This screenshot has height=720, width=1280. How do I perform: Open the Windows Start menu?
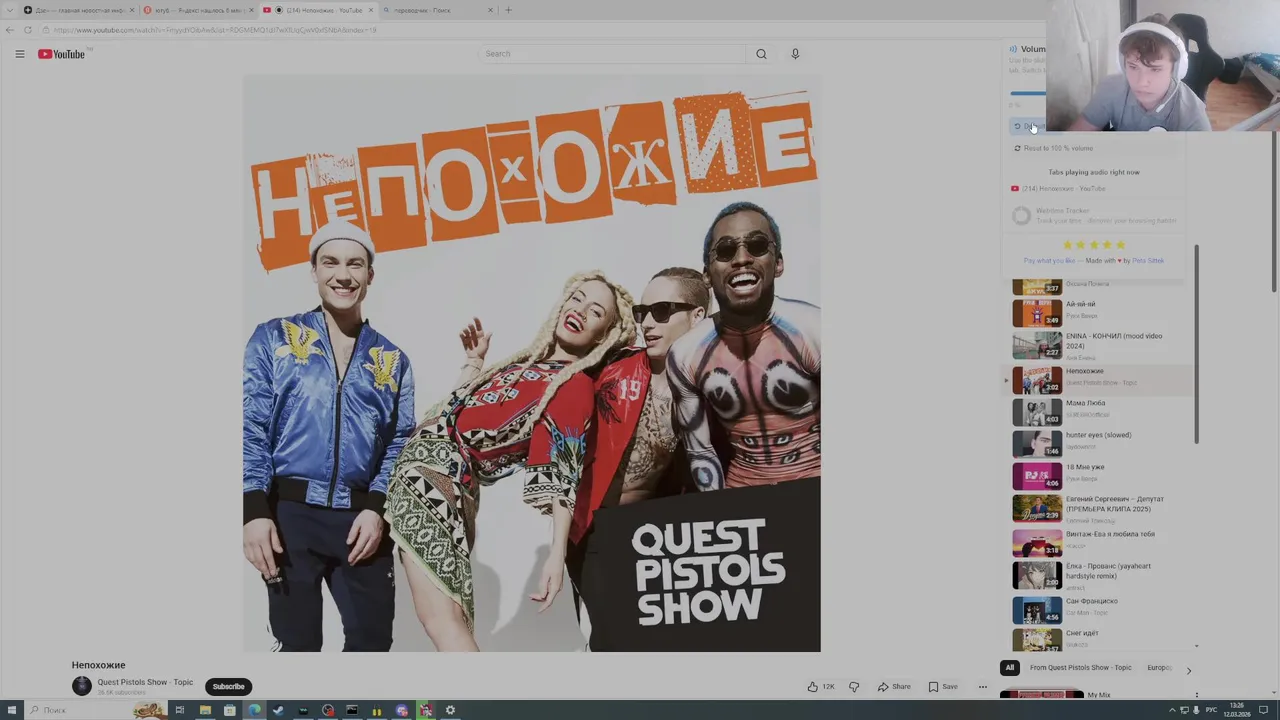click(x=12, y=710)
